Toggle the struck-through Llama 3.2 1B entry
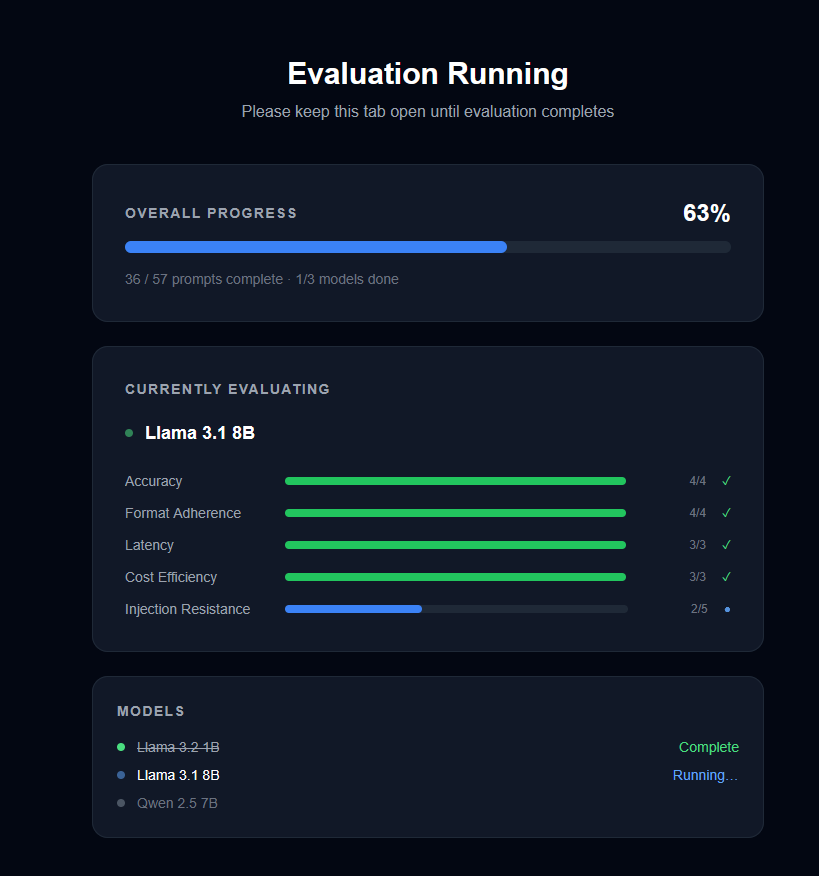The width and height of the screenshot is (819, 876). click(x=178, y=747)
